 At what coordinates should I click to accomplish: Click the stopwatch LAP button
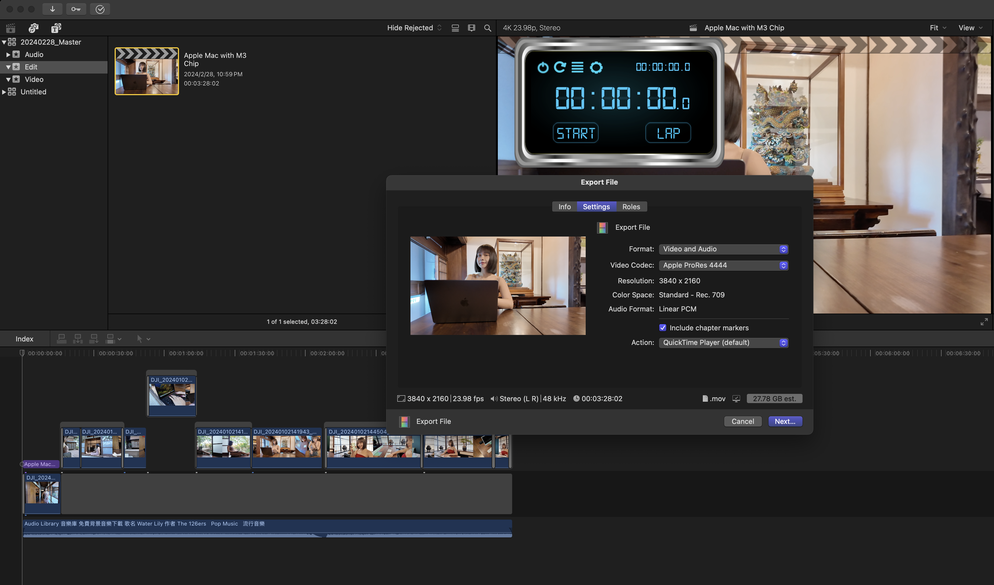pyautogui.click(x=668, y=133)
